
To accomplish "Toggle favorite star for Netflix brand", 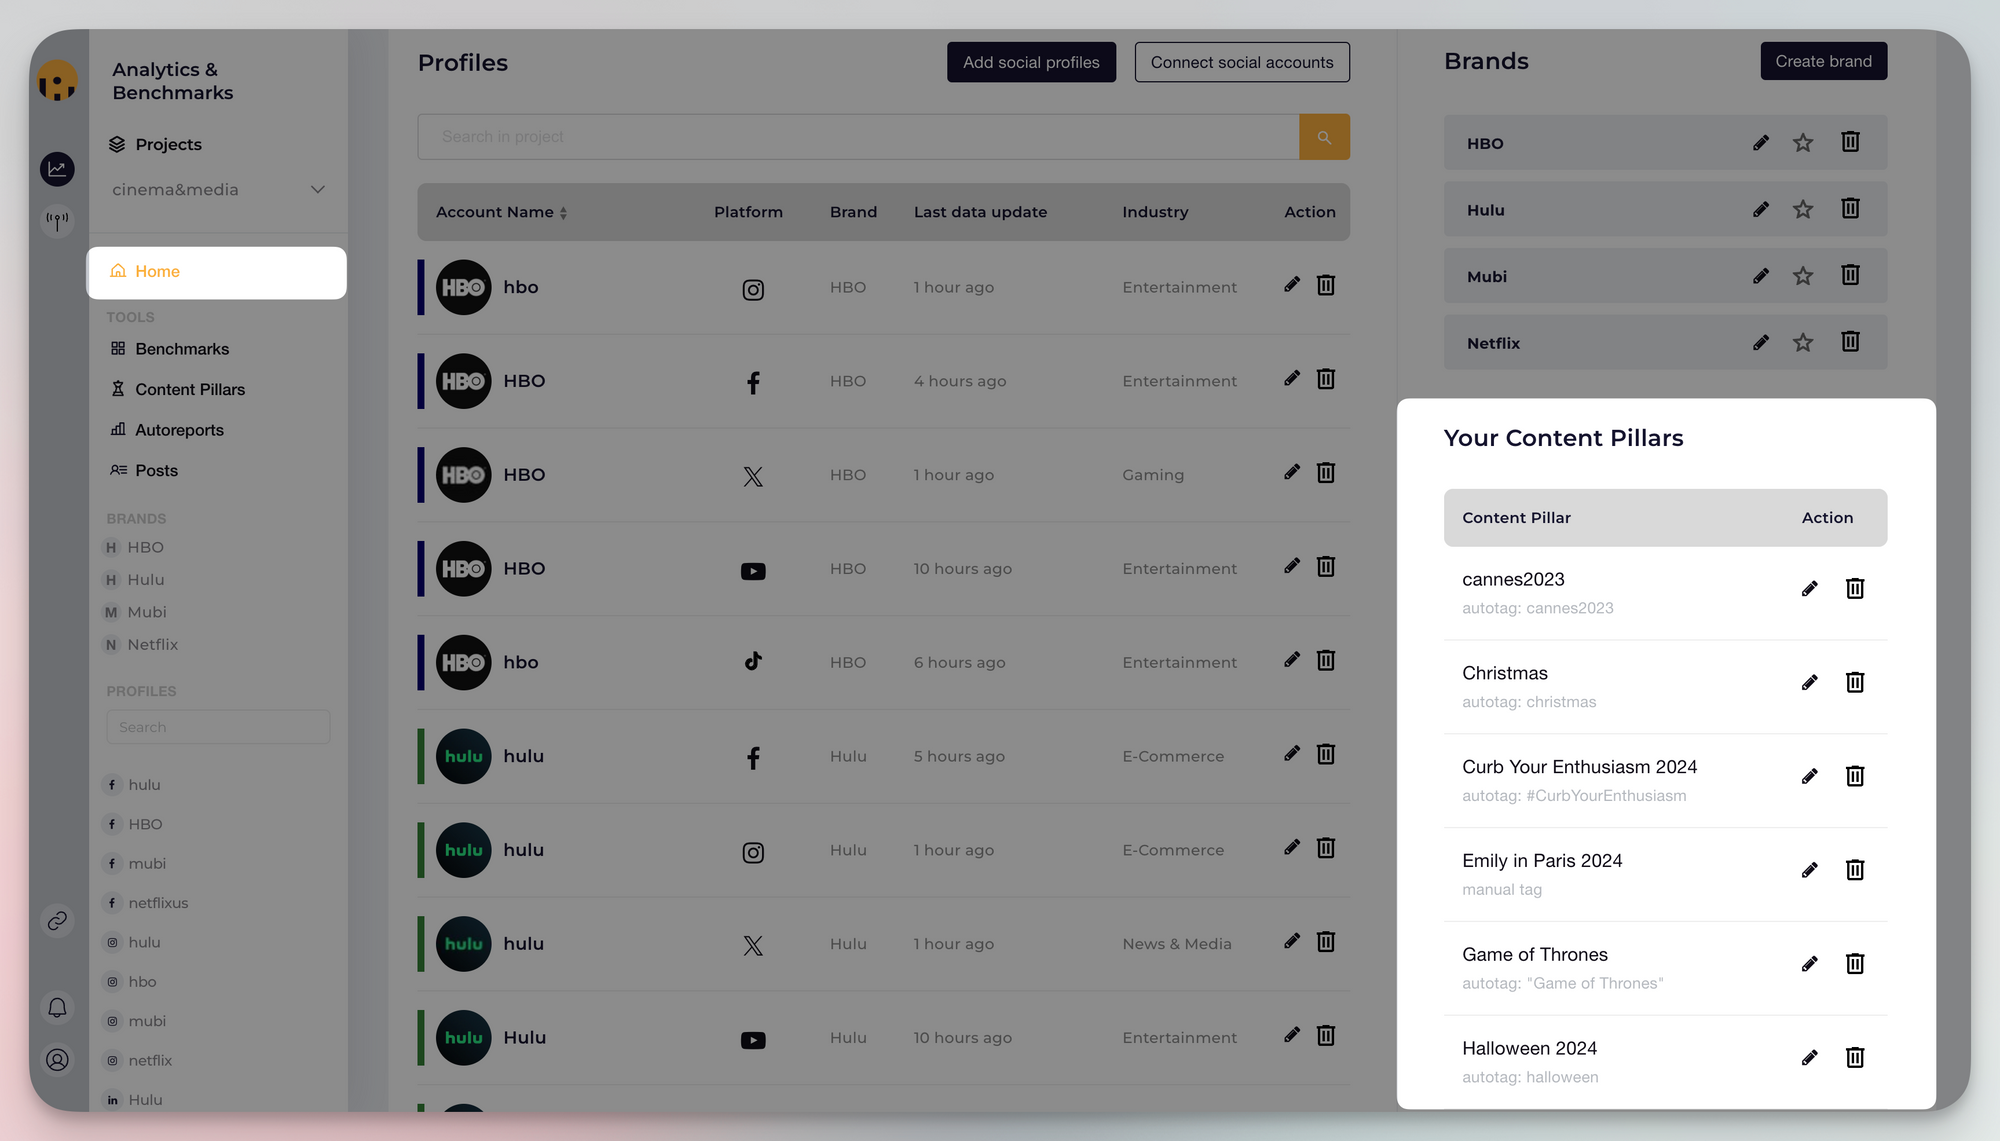I will tap(1803, 343).
